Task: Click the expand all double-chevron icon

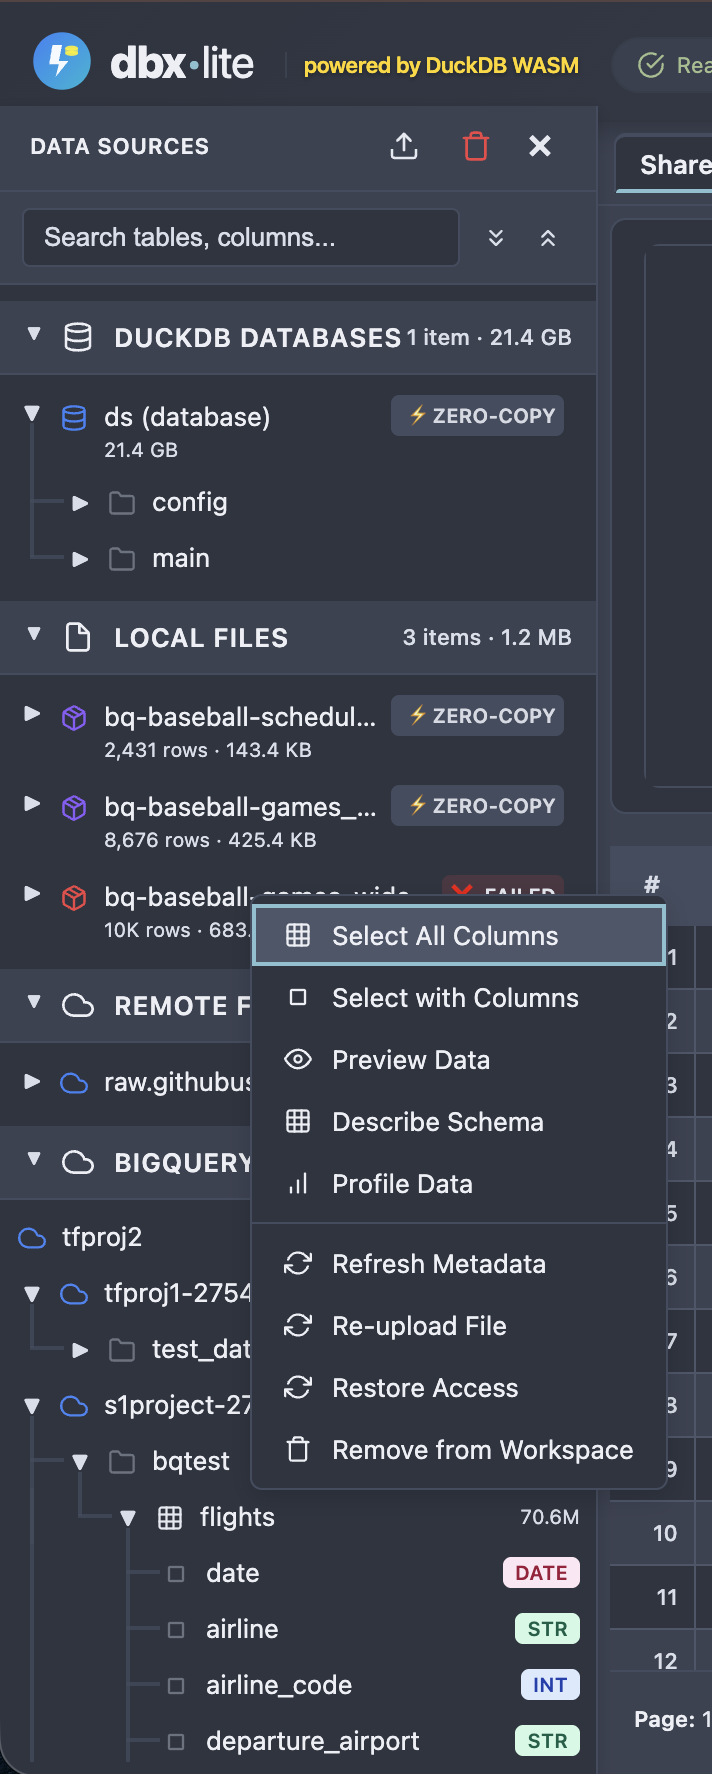Action: (x=496, y=238)
